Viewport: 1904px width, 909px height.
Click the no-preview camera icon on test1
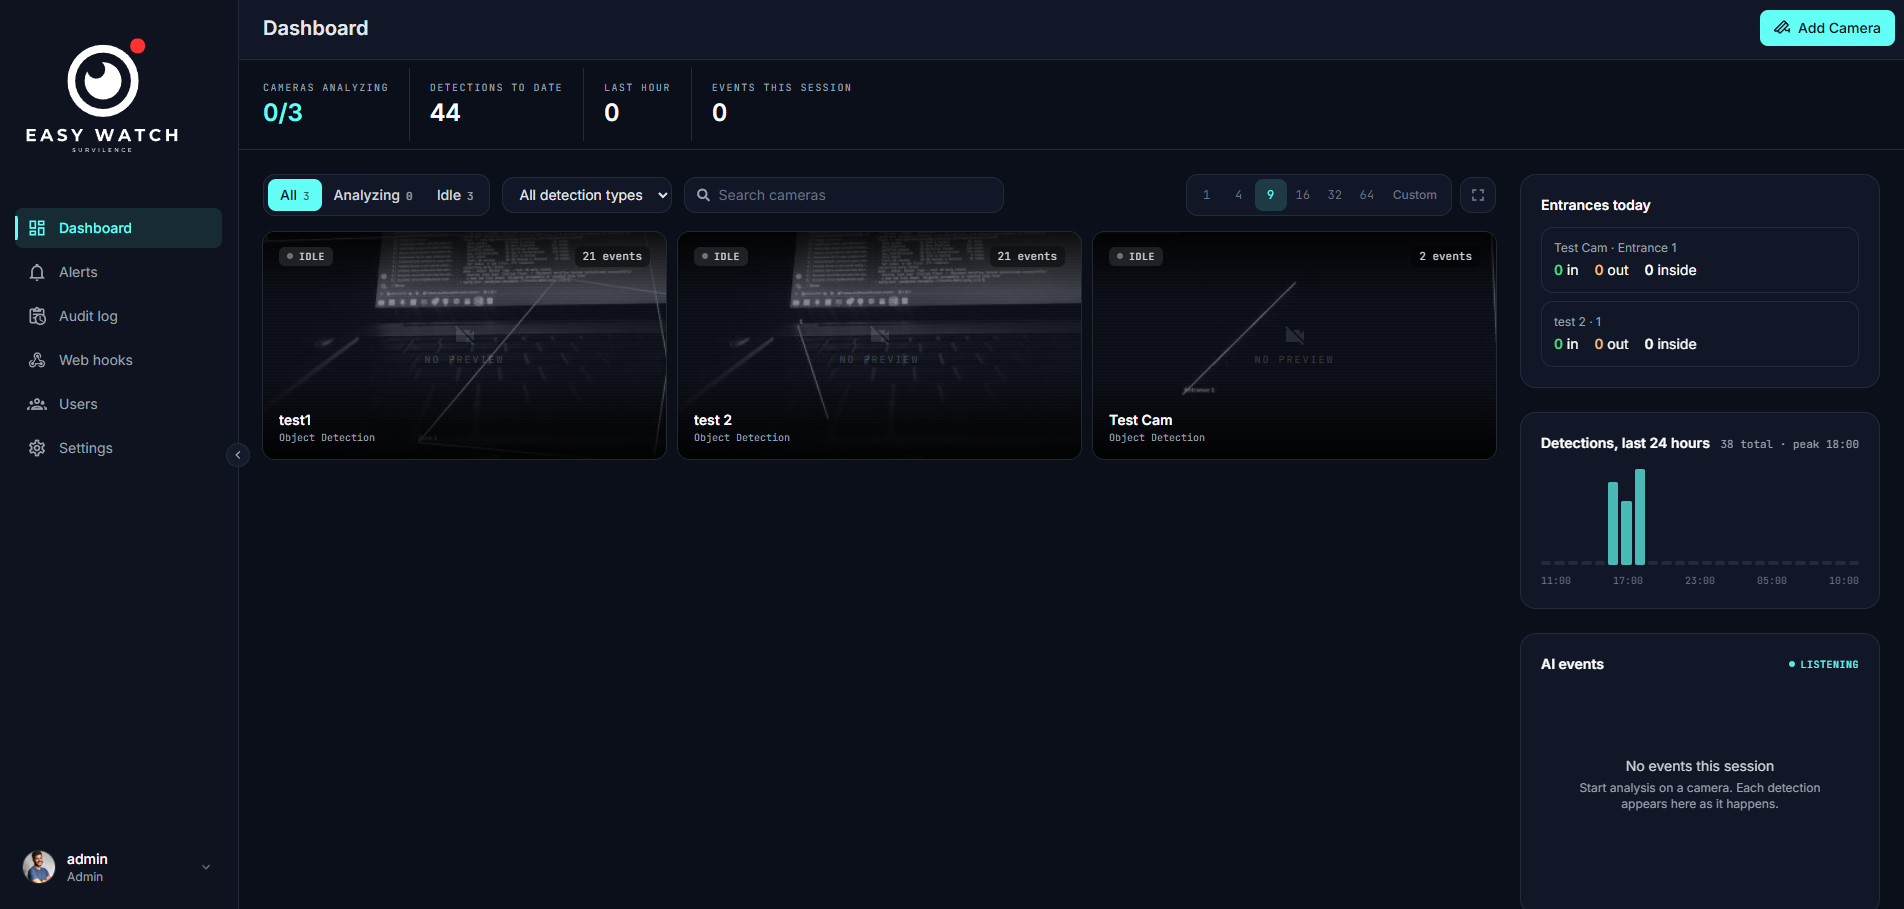pyautogui.click(x=464, y=335)
